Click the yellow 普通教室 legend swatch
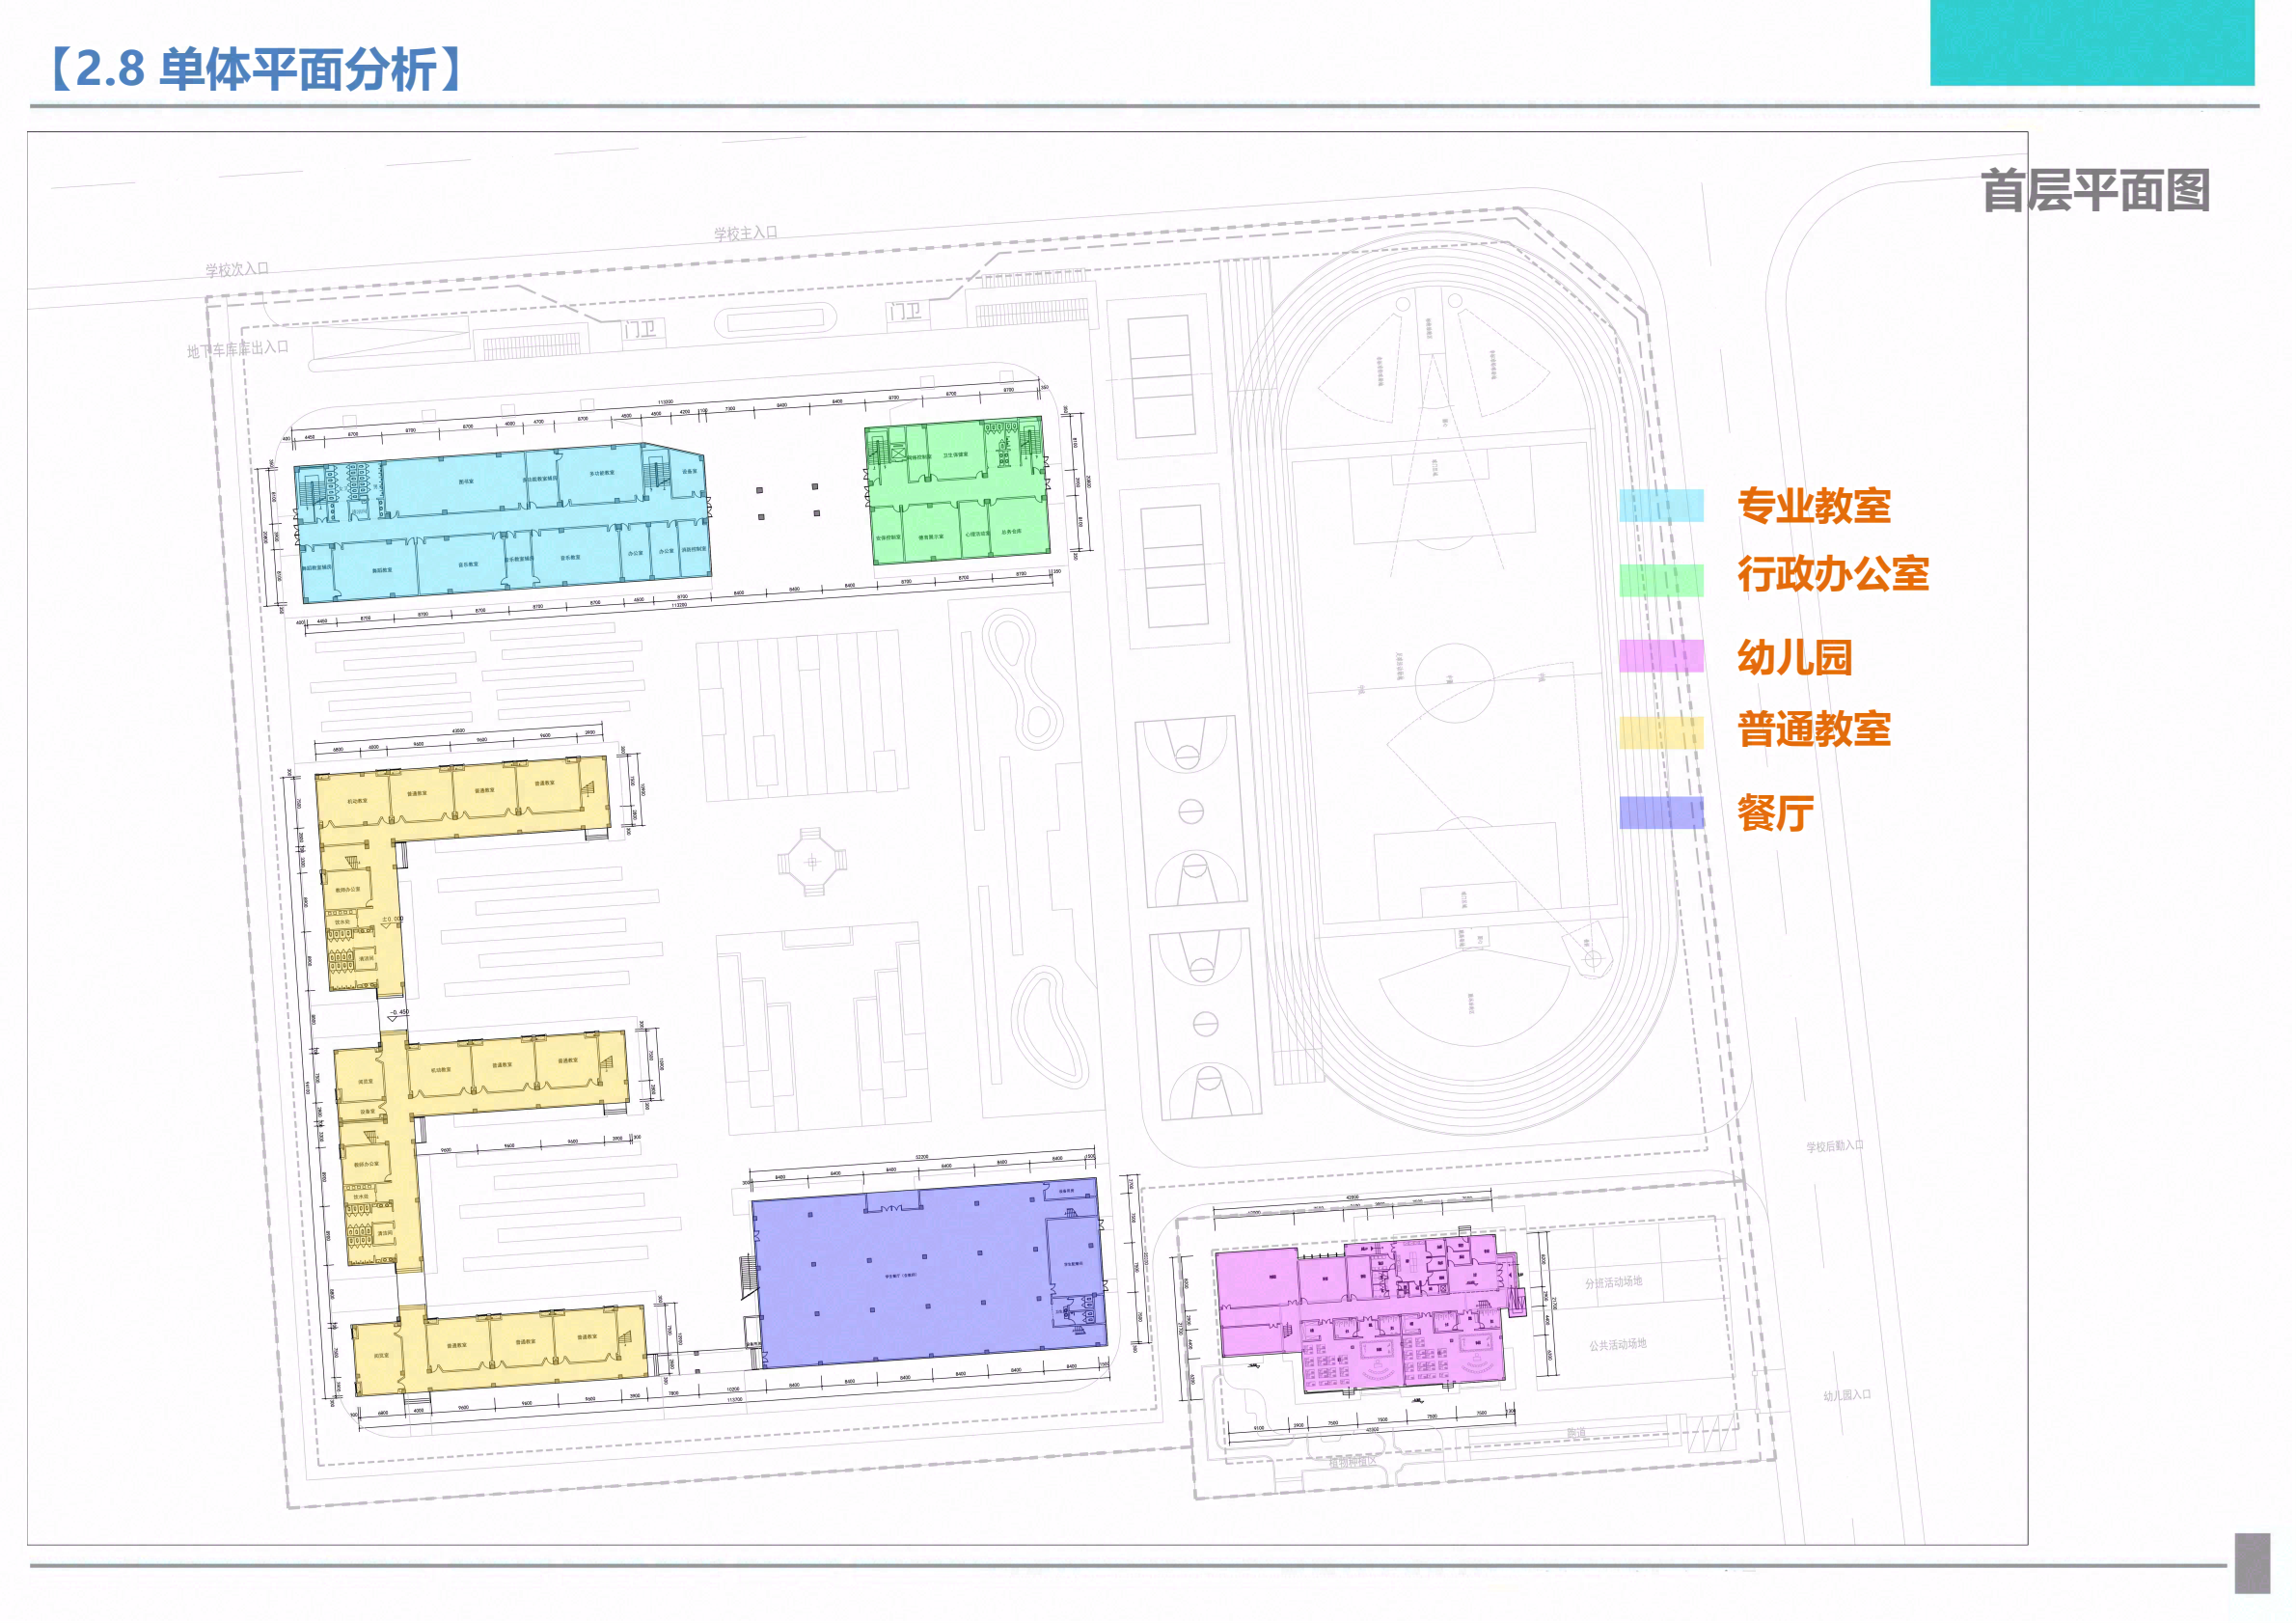 1661,733
